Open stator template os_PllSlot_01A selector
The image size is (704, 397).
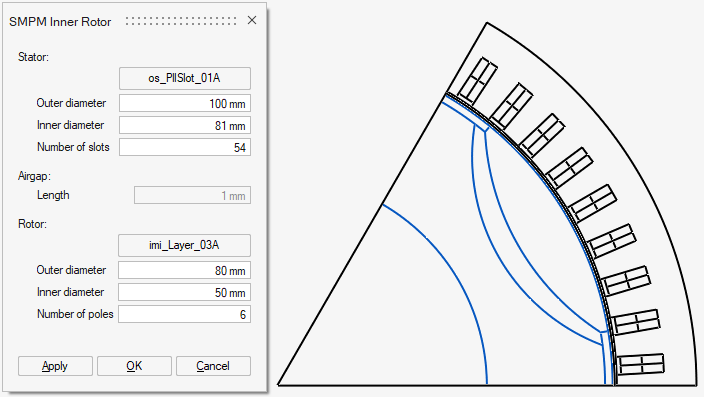[x=185, y=79]
